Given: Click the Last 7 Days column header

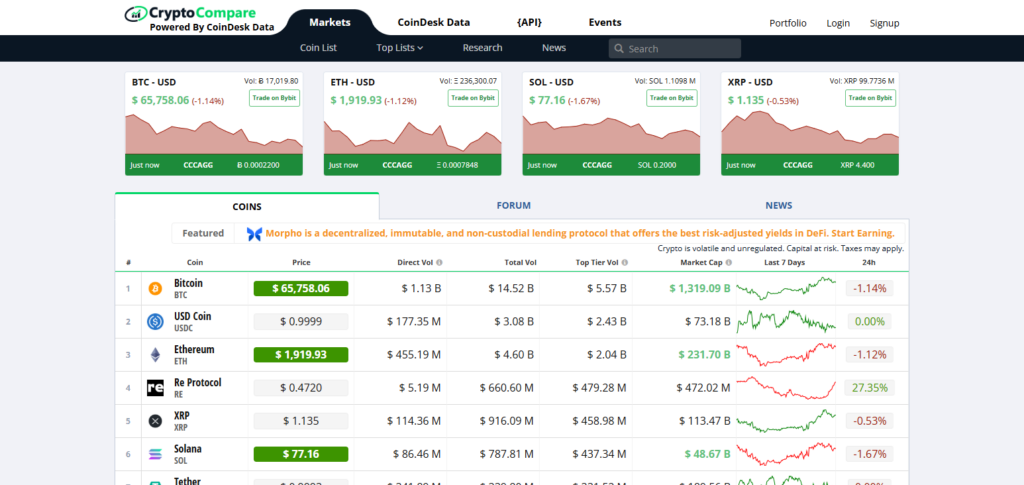Looking at the screenshot, I should point(786,262).
